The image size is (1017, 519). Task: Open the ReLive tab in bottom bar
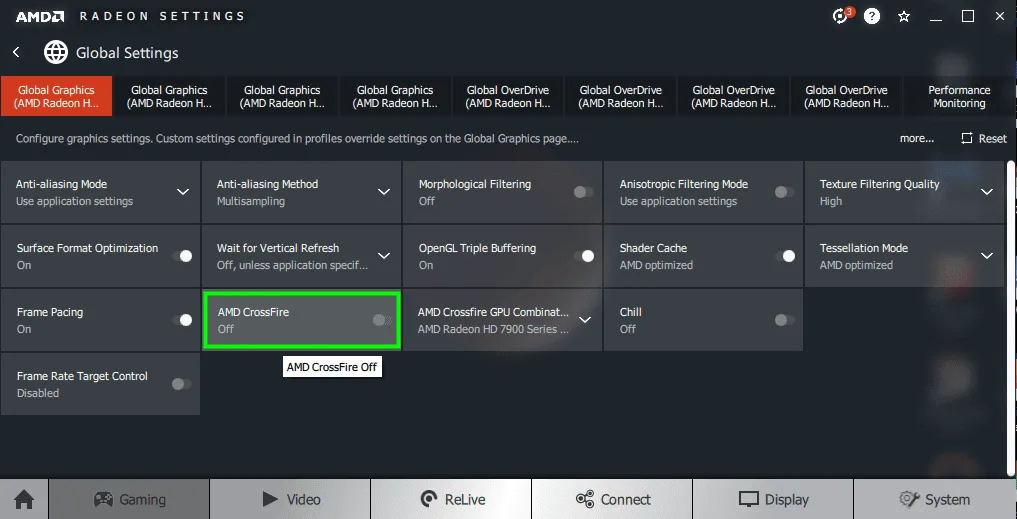pyautogui.click(x=451, y=500)
